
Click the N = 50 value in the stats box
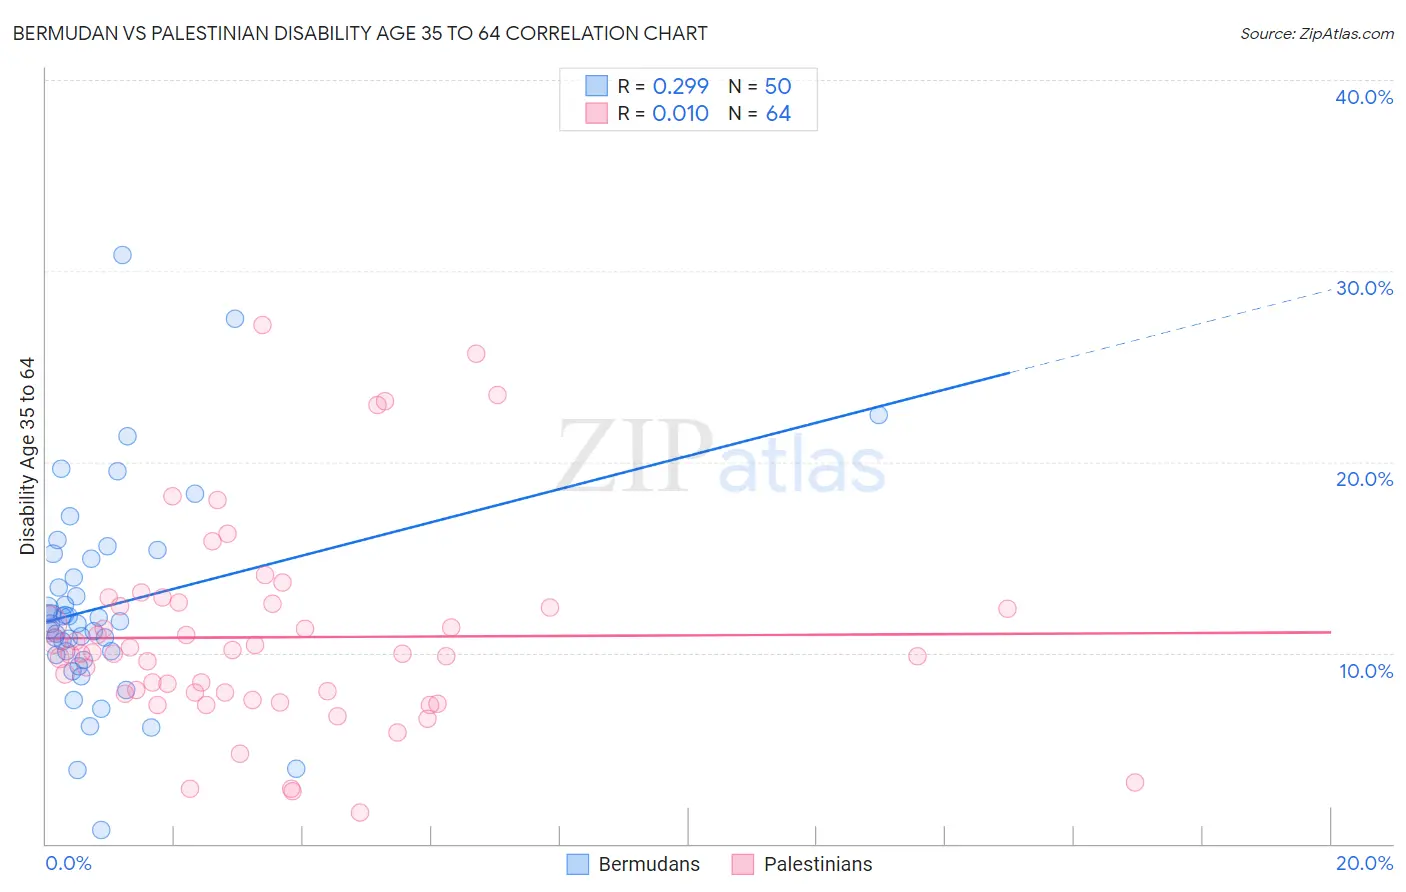pos(759,86)
